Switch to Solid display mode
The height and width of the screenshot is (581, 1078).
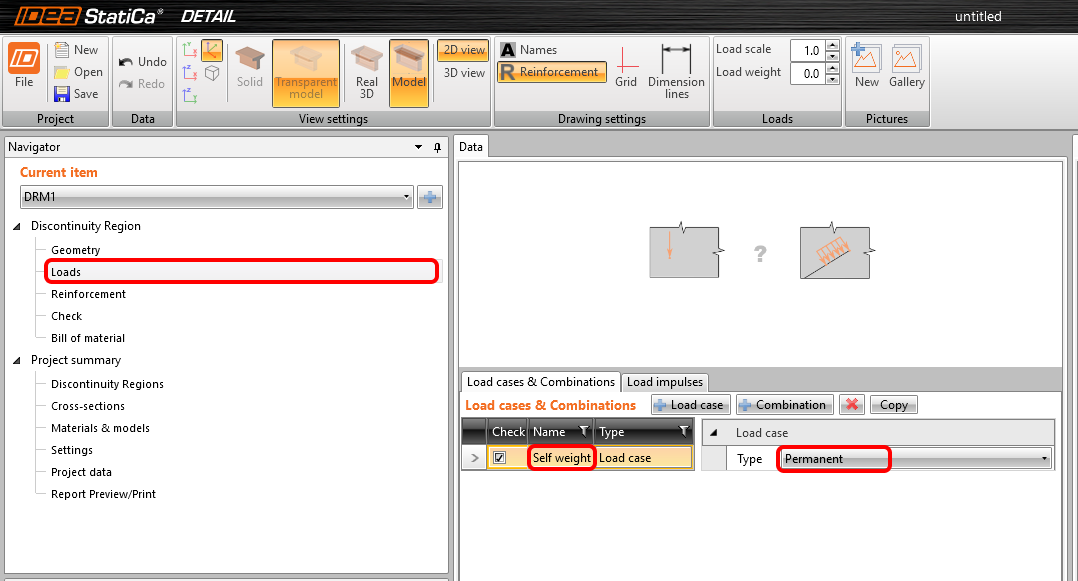[250, 67]
